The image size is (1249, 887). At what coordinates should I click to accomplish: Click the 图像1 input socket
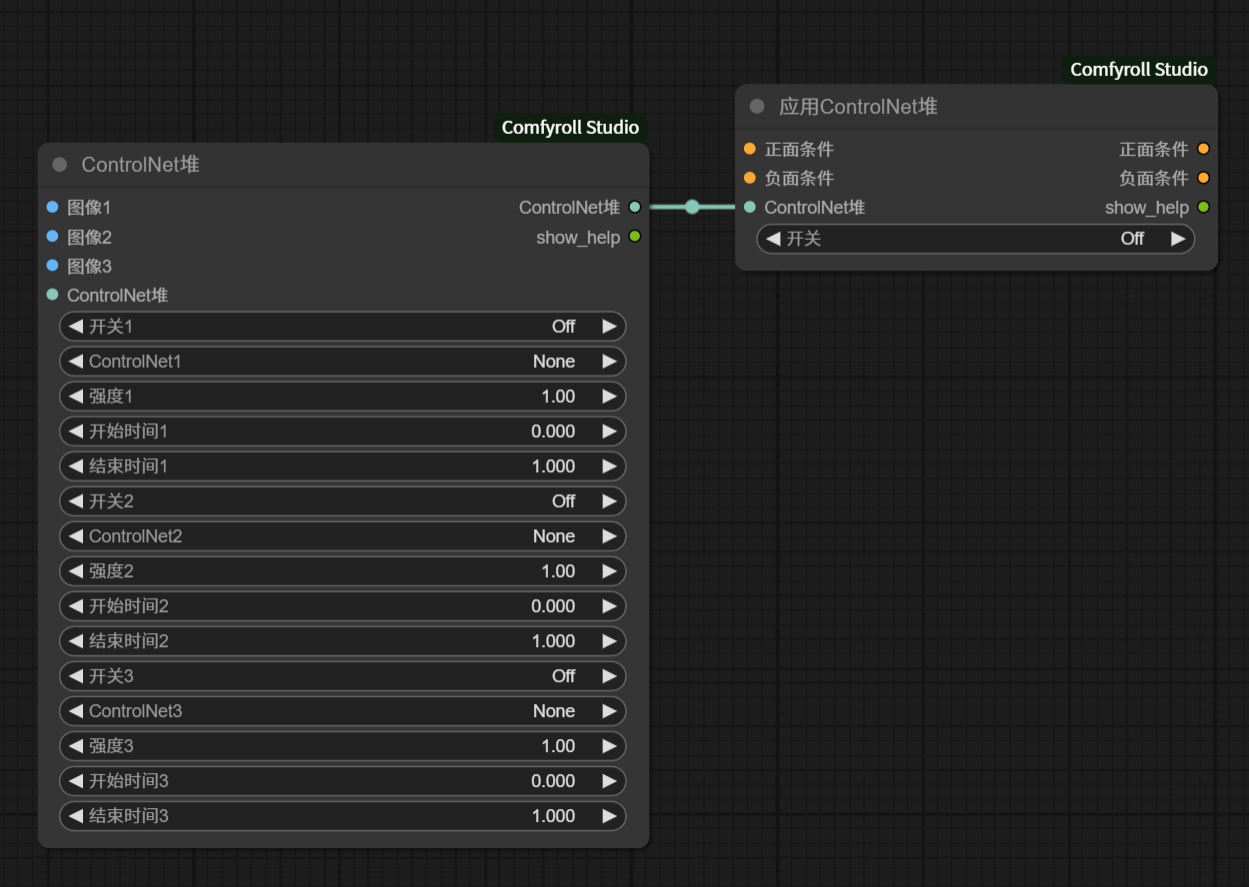[52, 207]
